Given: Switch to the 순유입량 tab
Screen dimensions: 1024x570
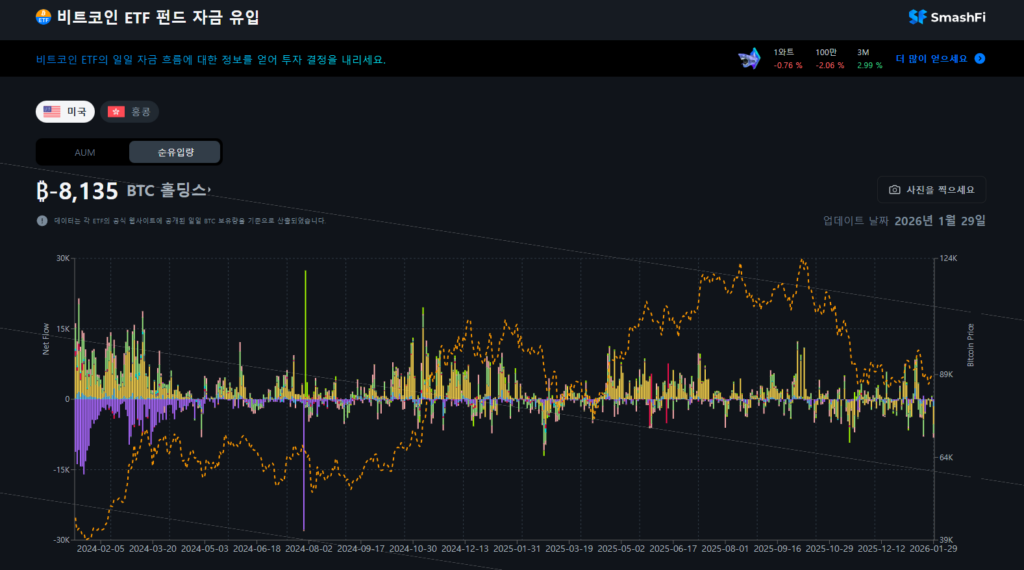Looking at the screenshot, I should point(175,152).
